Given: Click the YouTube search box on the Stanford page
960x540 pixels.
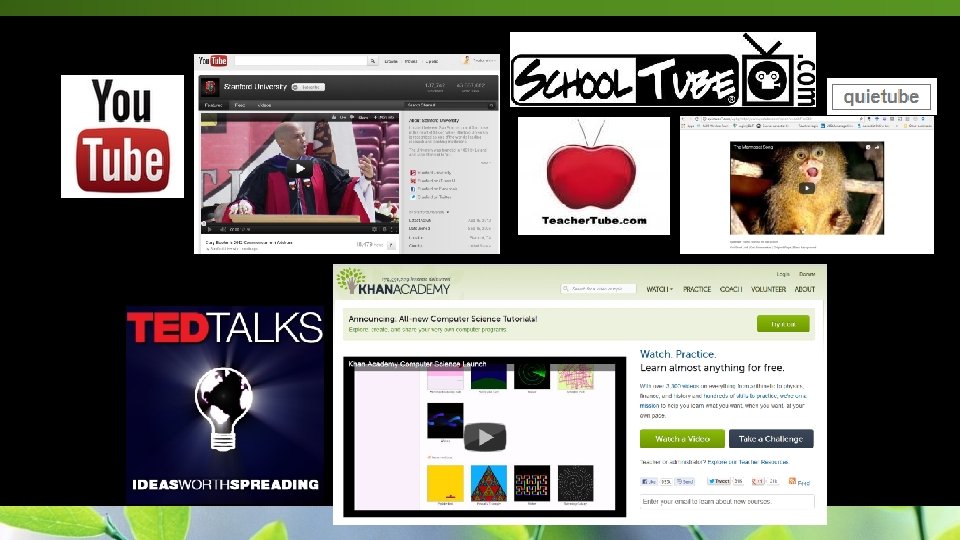Looking at the screenshot, I should 300,61.
